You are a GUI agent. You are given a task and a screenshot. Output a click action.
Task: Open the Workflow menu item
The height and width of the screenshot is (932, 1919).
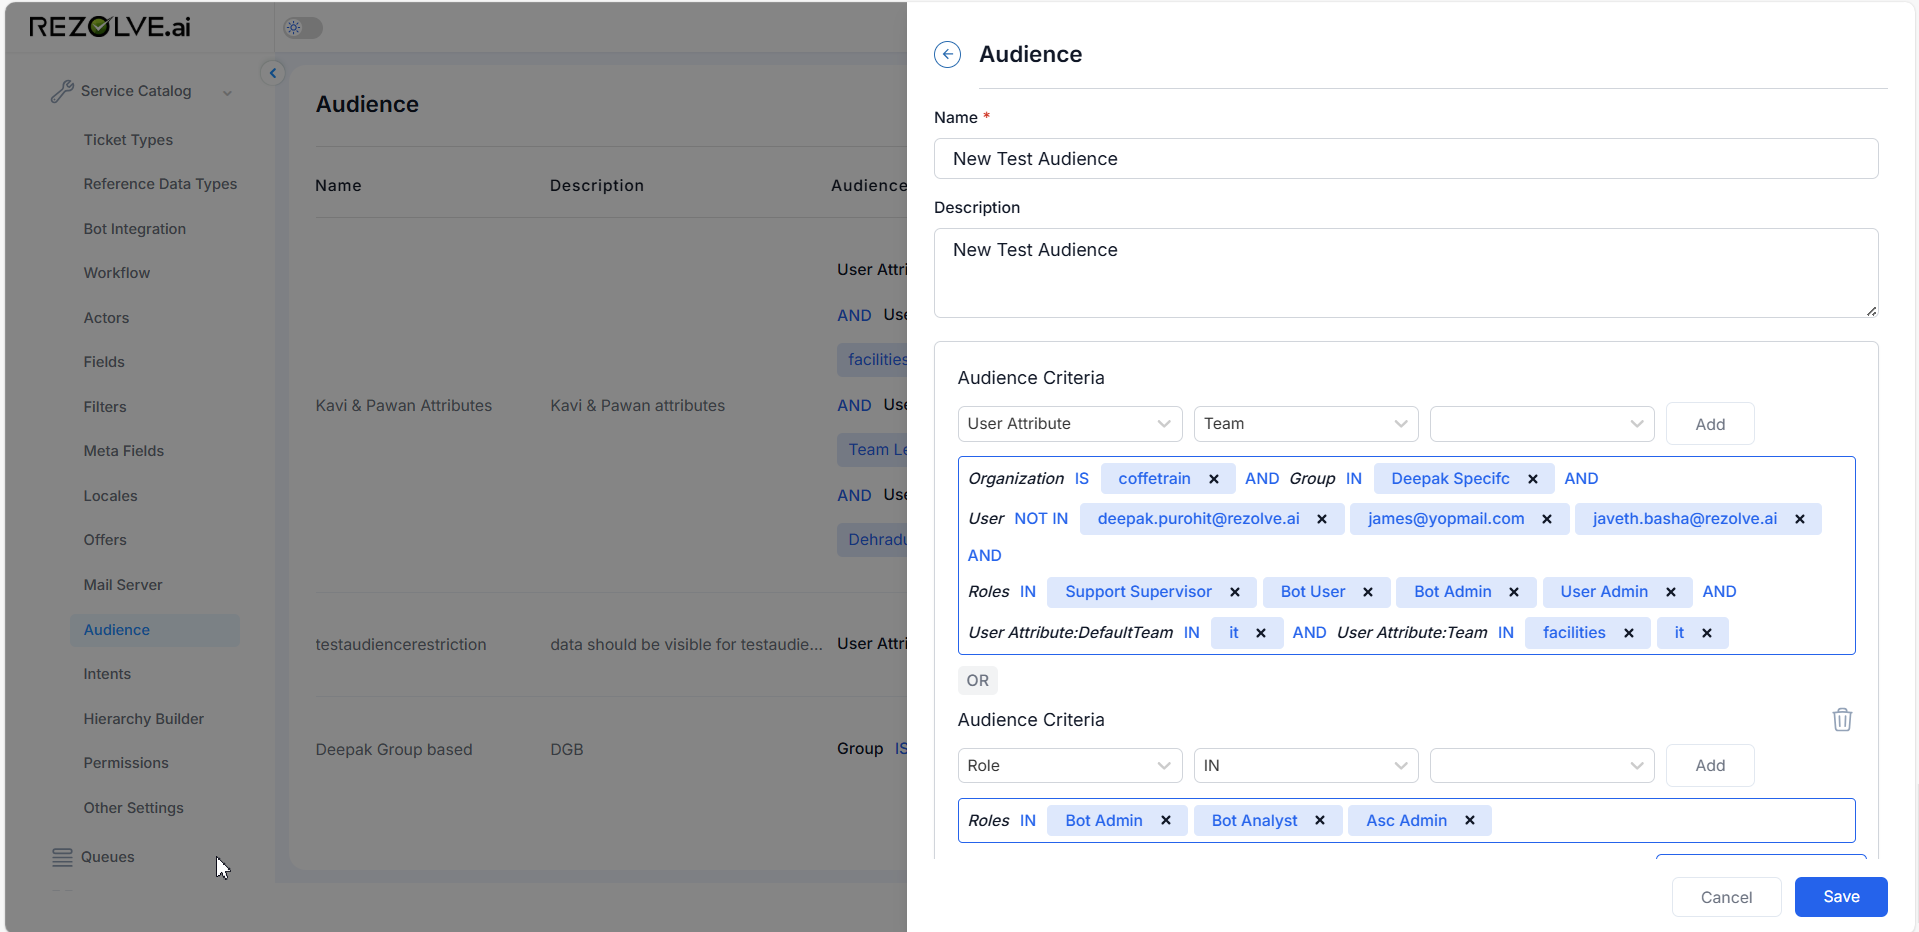117,273
